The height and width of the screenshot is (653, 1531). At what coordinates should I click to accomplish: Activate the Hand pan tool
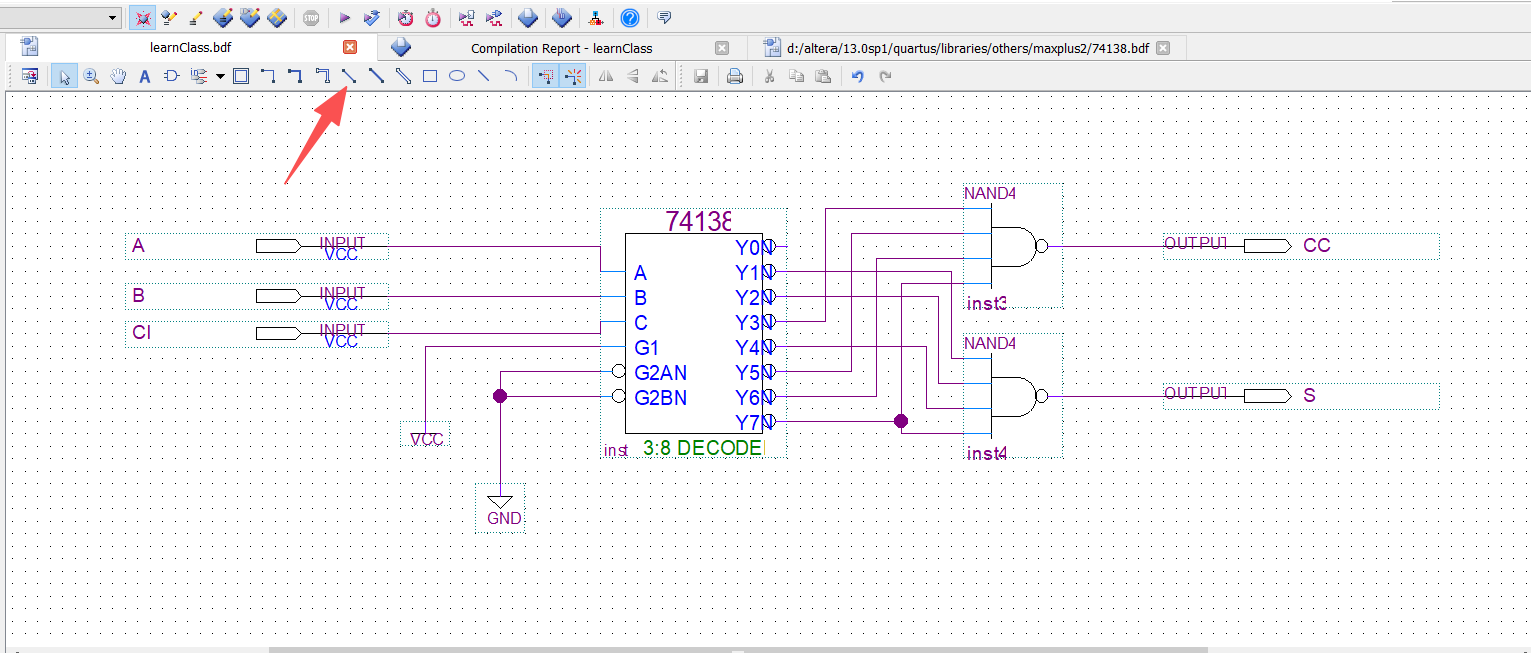coord(118,76)
